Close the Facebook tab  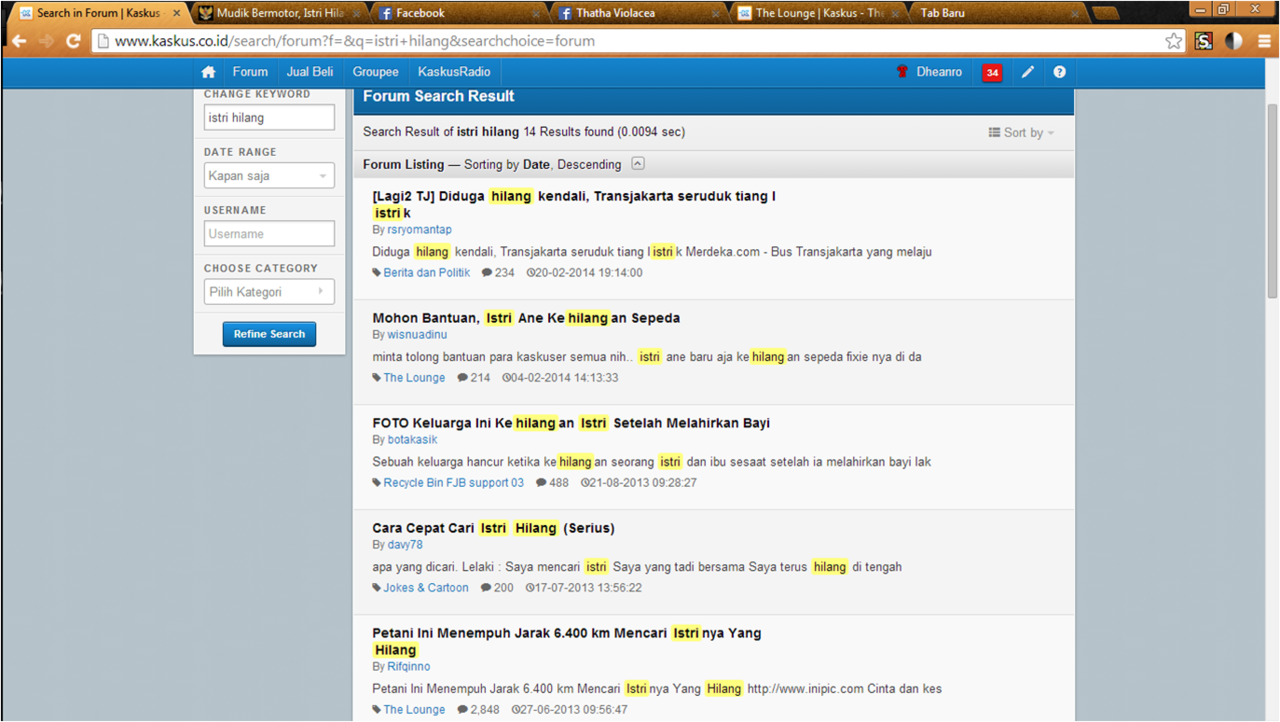coord(537,13)
